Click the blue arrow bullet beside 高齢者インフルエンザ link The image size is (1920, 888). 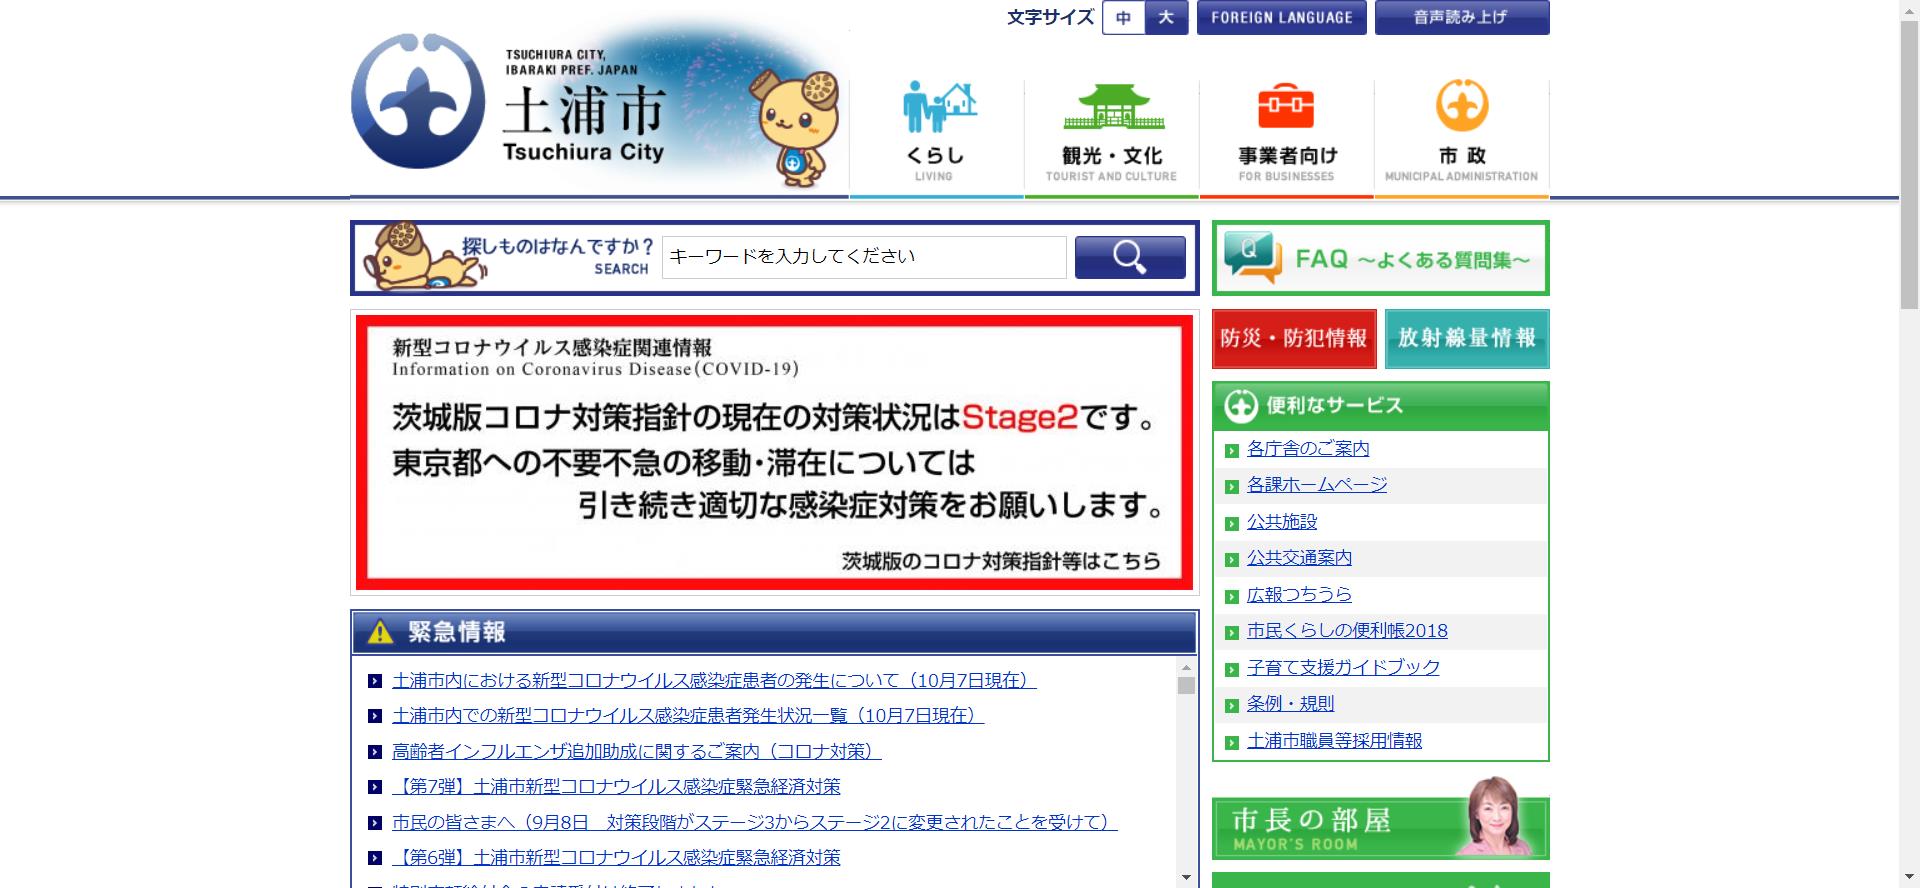tap(375, 752)
